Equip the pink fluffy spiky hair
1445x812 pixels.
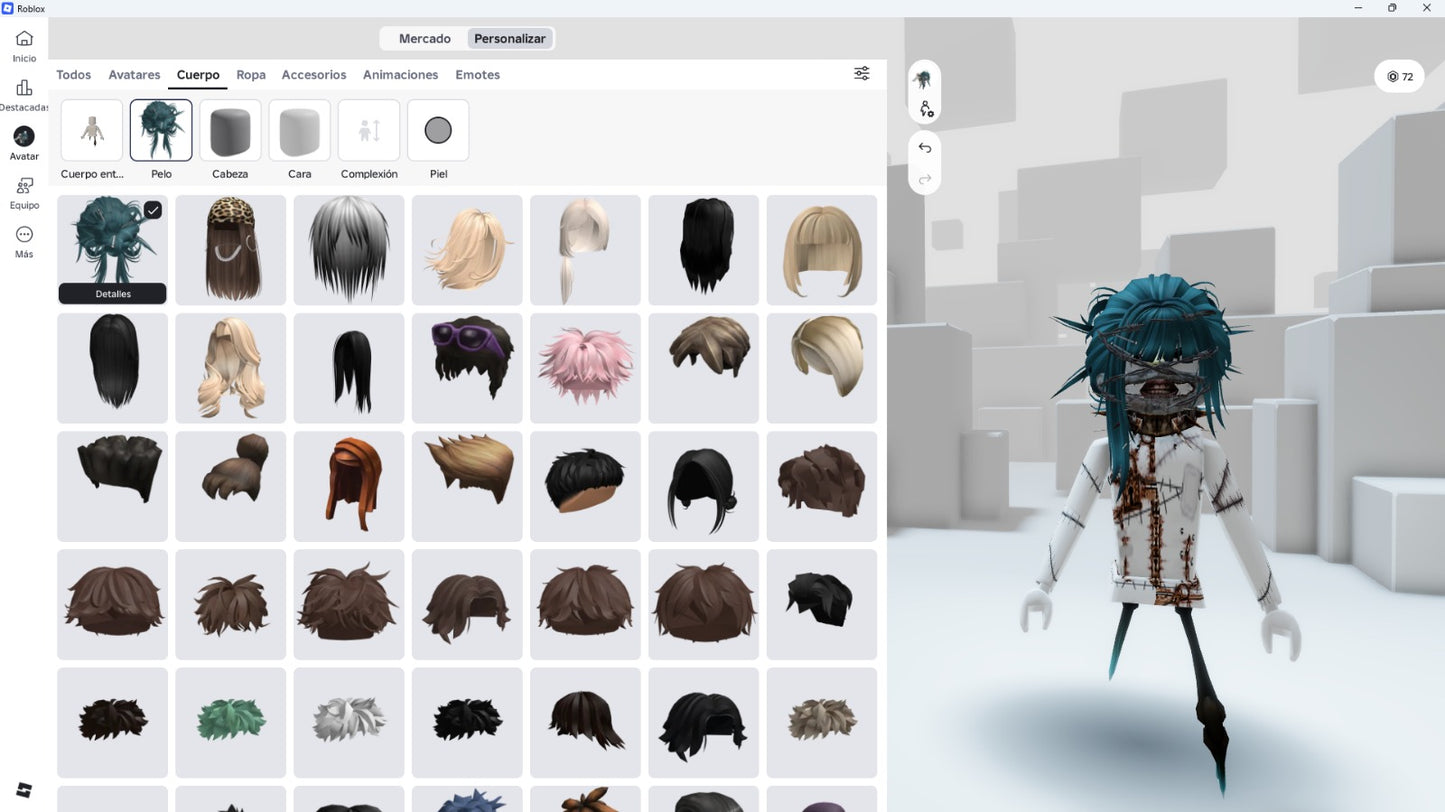pos(585,368)
